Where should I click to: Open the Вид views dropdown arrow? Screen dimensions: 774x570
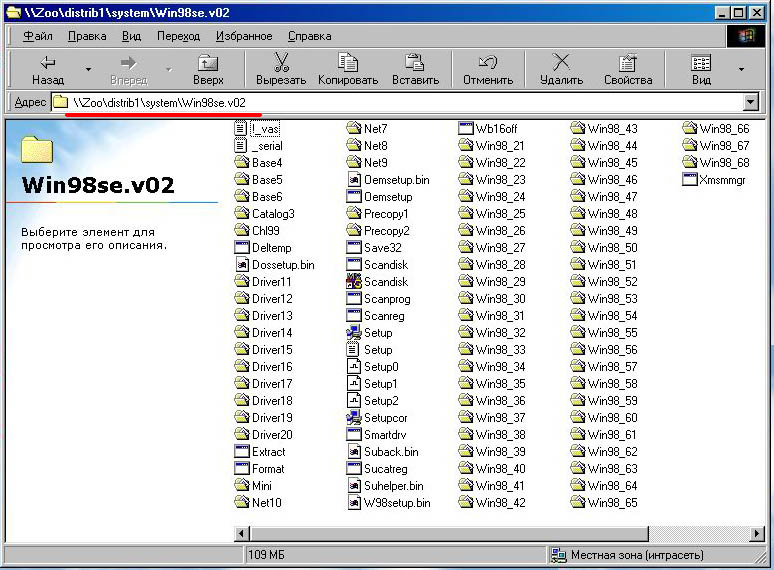pos(741,70)
